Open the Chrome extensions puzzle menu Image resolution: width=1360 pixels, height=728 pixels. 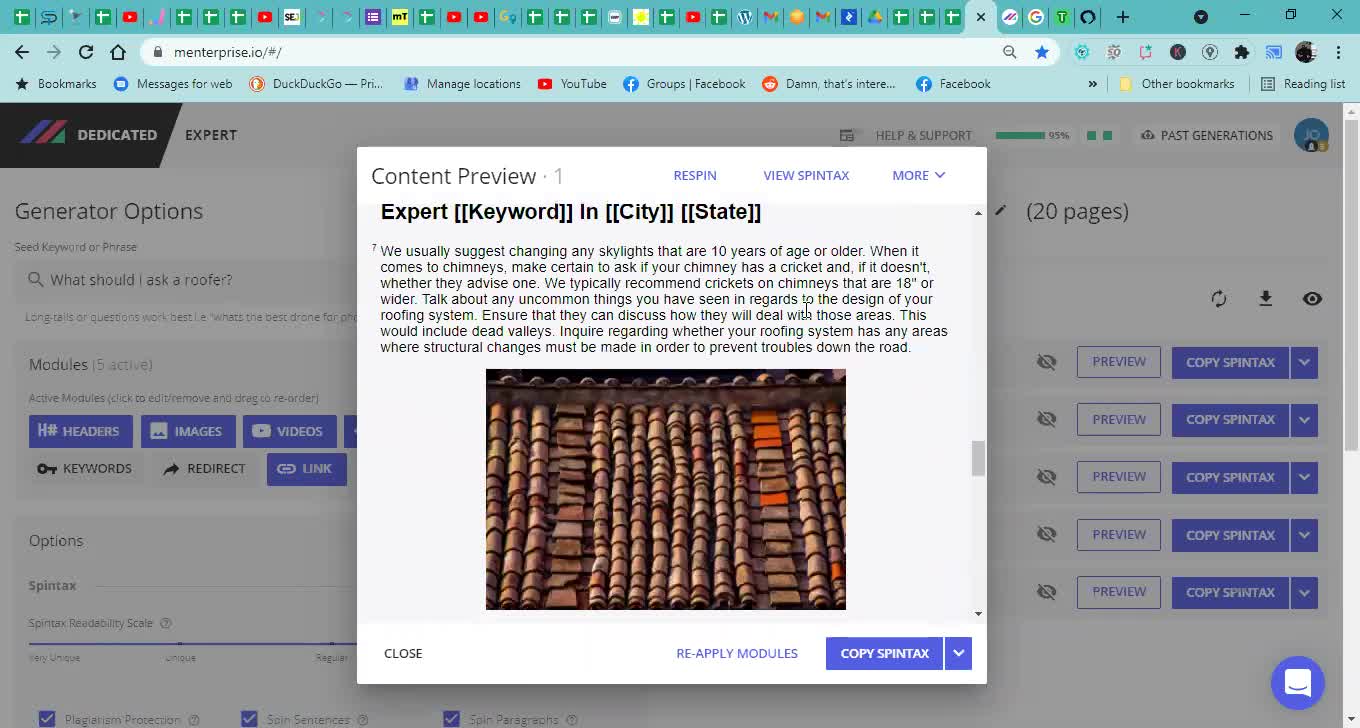tap(1242, 52)
